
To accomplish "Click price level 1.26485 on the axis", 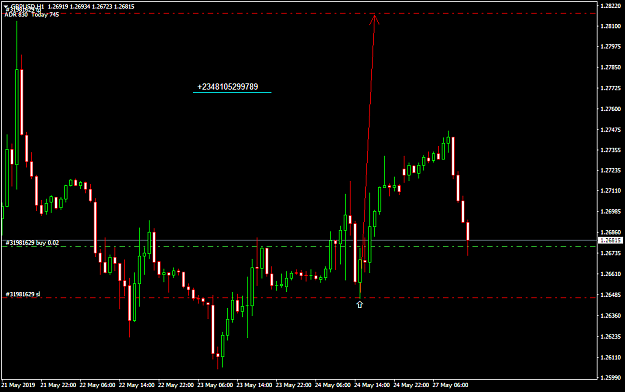I will click(x=610, y=295).
